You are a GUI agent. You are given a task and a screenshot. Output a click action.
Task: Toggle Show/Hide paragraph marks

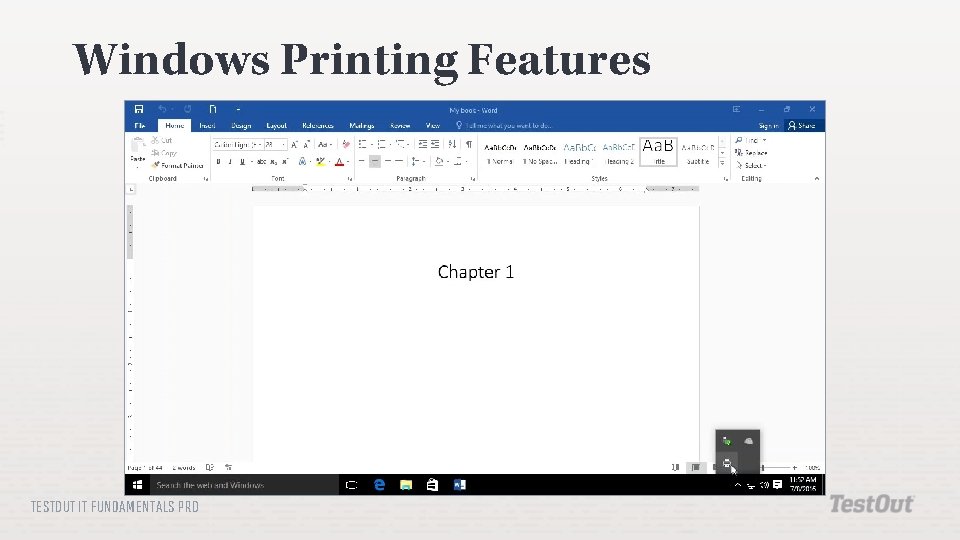(x=469, y=144)
